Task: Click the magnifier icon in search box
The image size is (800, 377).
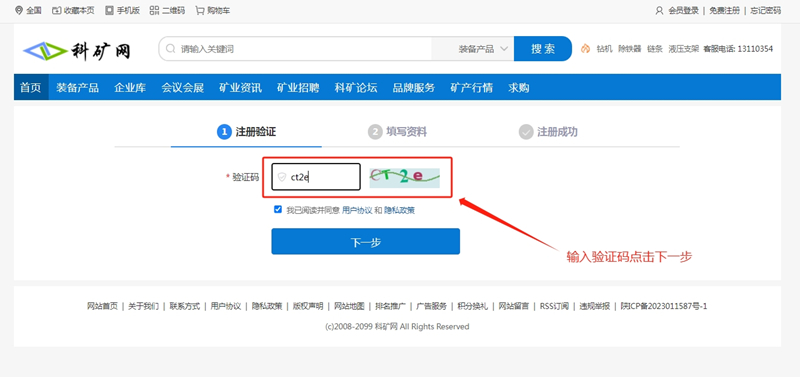Action: click(171, 49)
